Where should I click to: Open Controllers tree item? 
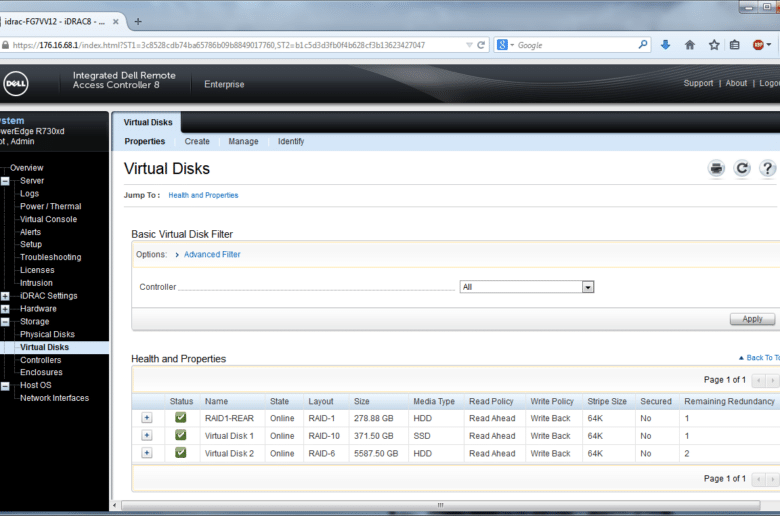[x=40, y=360]
